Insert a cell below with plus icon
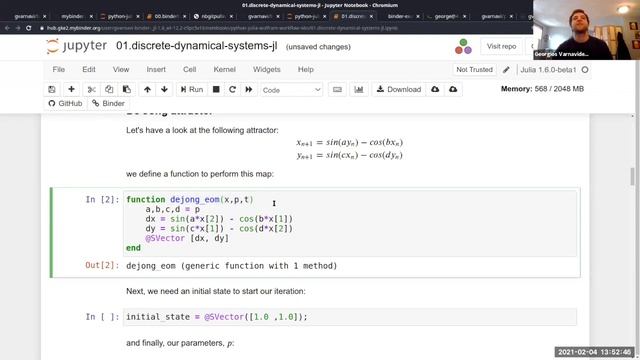 71,89
